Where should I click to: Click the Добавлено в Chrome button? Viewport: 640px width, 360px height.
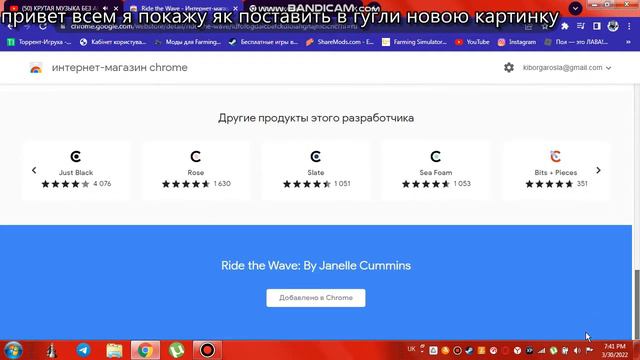(x=316, y=298)
